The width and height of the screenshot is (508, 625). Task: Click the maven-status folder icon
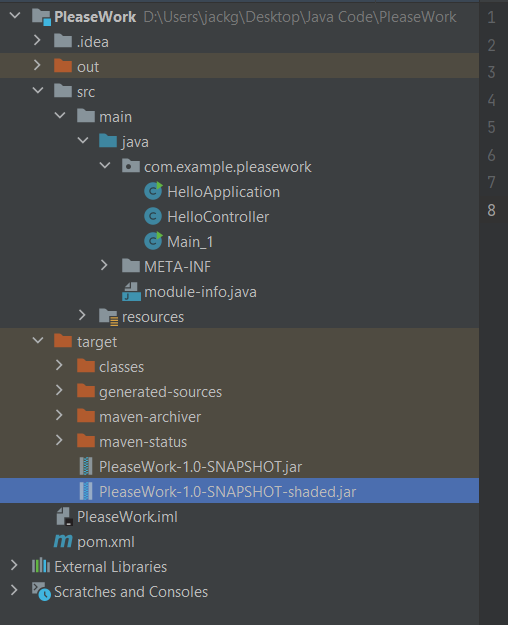(x=86, y=441)
